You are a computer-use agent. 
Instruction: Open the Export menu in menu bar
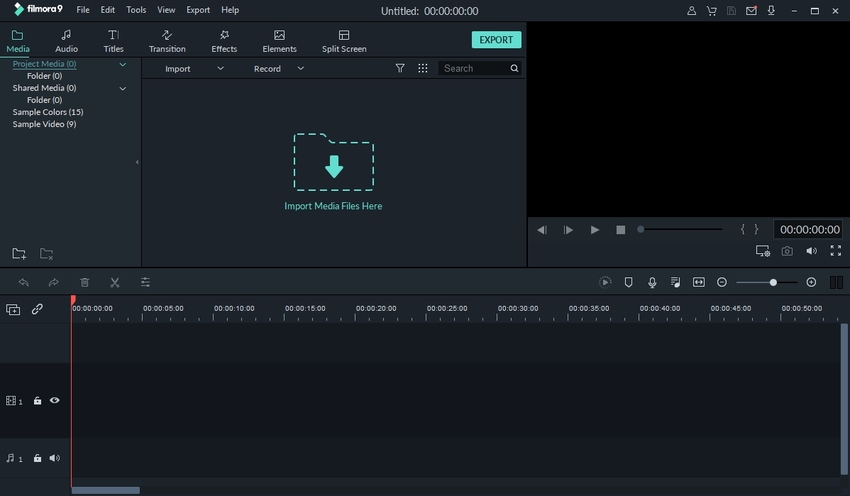198,10
